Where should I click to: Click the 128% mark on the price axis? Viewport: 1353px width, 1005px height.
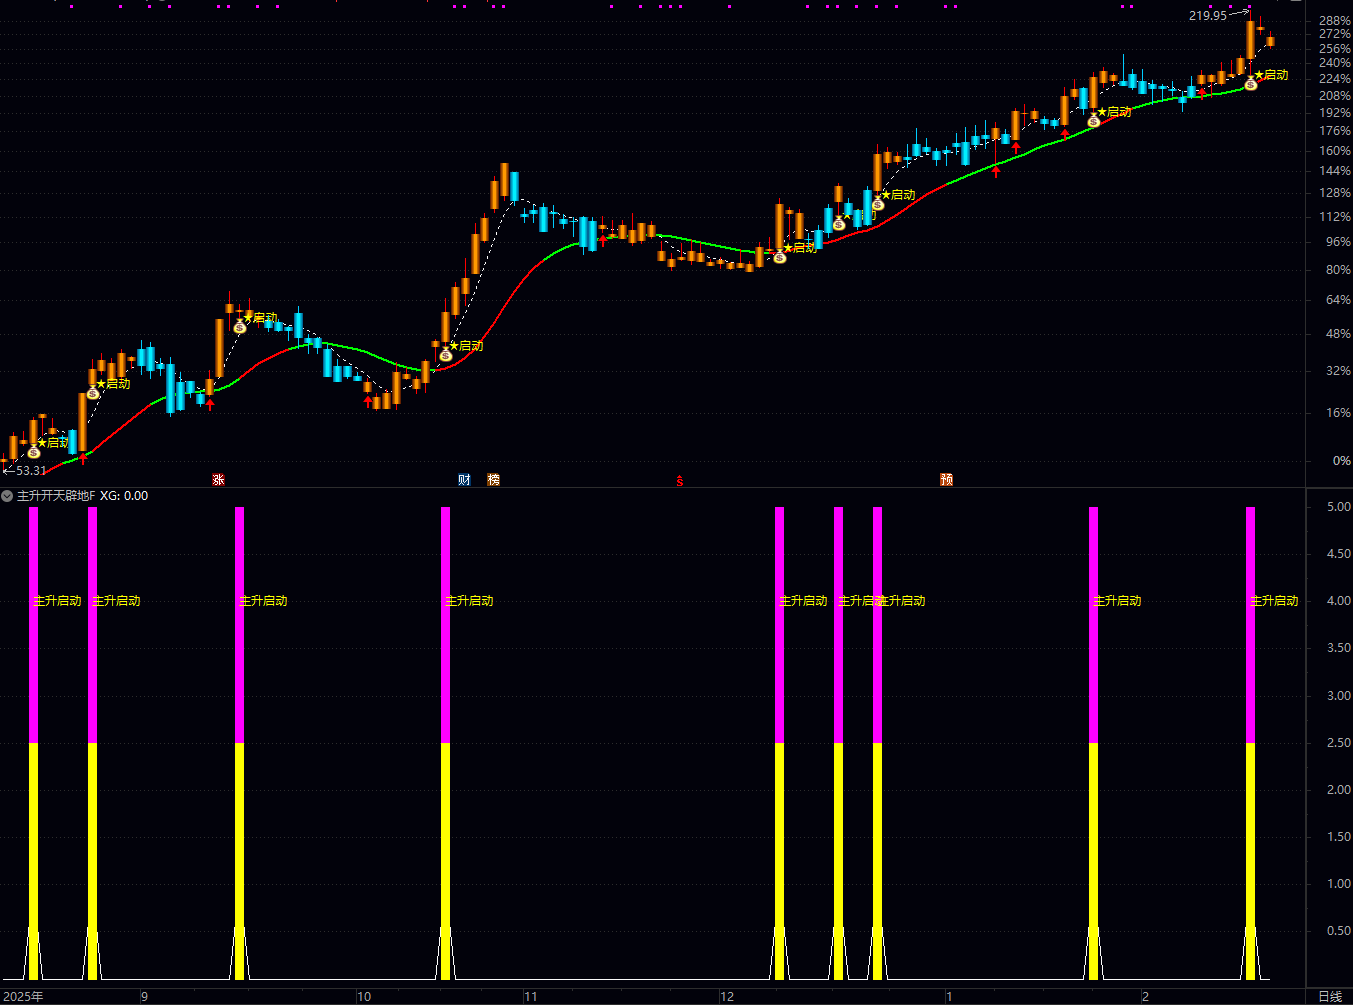[1334, 193]
